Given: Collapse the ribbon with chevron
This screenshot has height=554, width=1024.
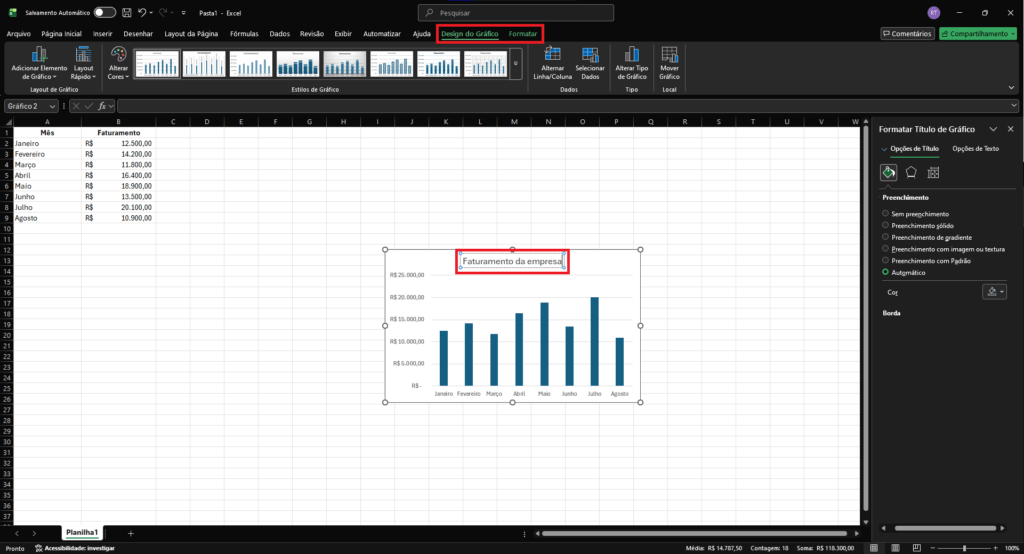Looking at the screenshot, I should [x=1011, y=88].
